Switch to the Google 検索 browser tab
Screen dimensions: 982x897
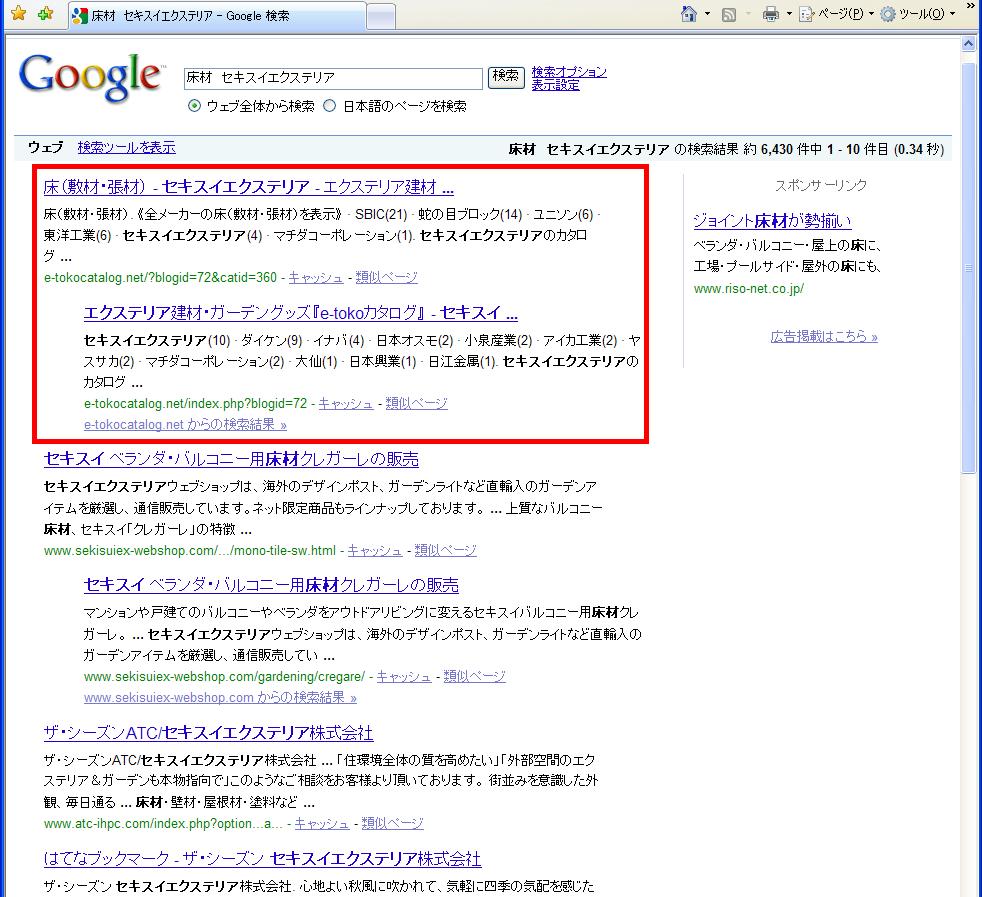[x=215, y=17]
